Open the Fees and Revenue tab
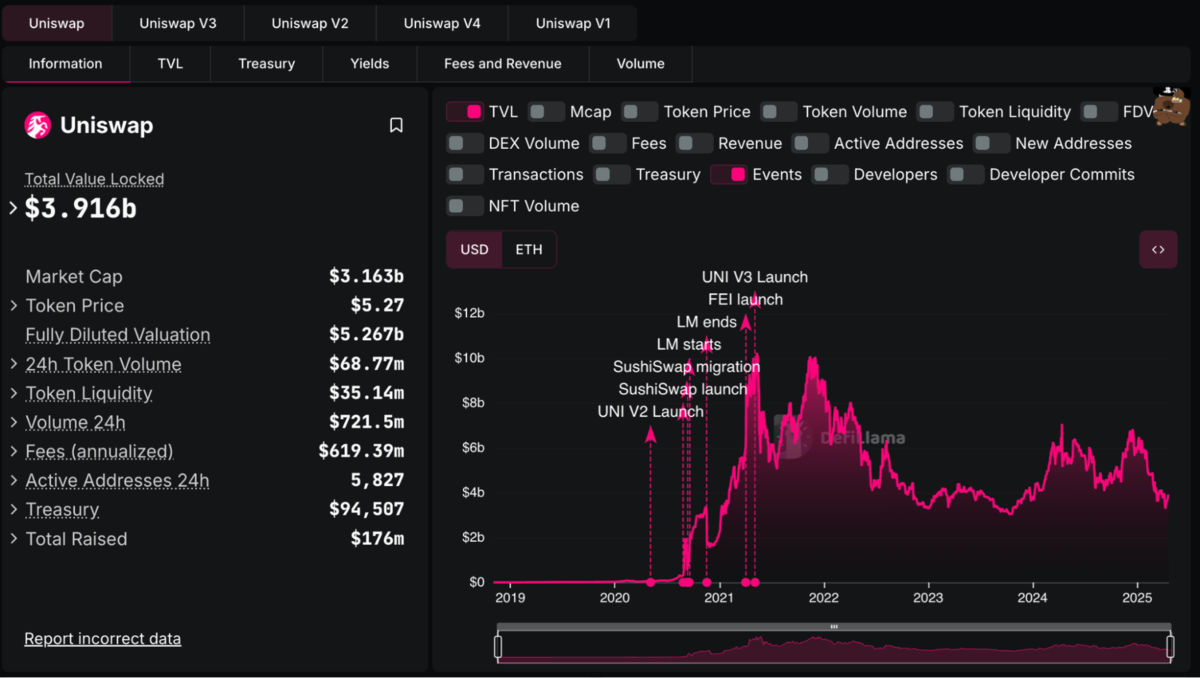Viewport: 1200px width, 678px height. click(503, 63)
